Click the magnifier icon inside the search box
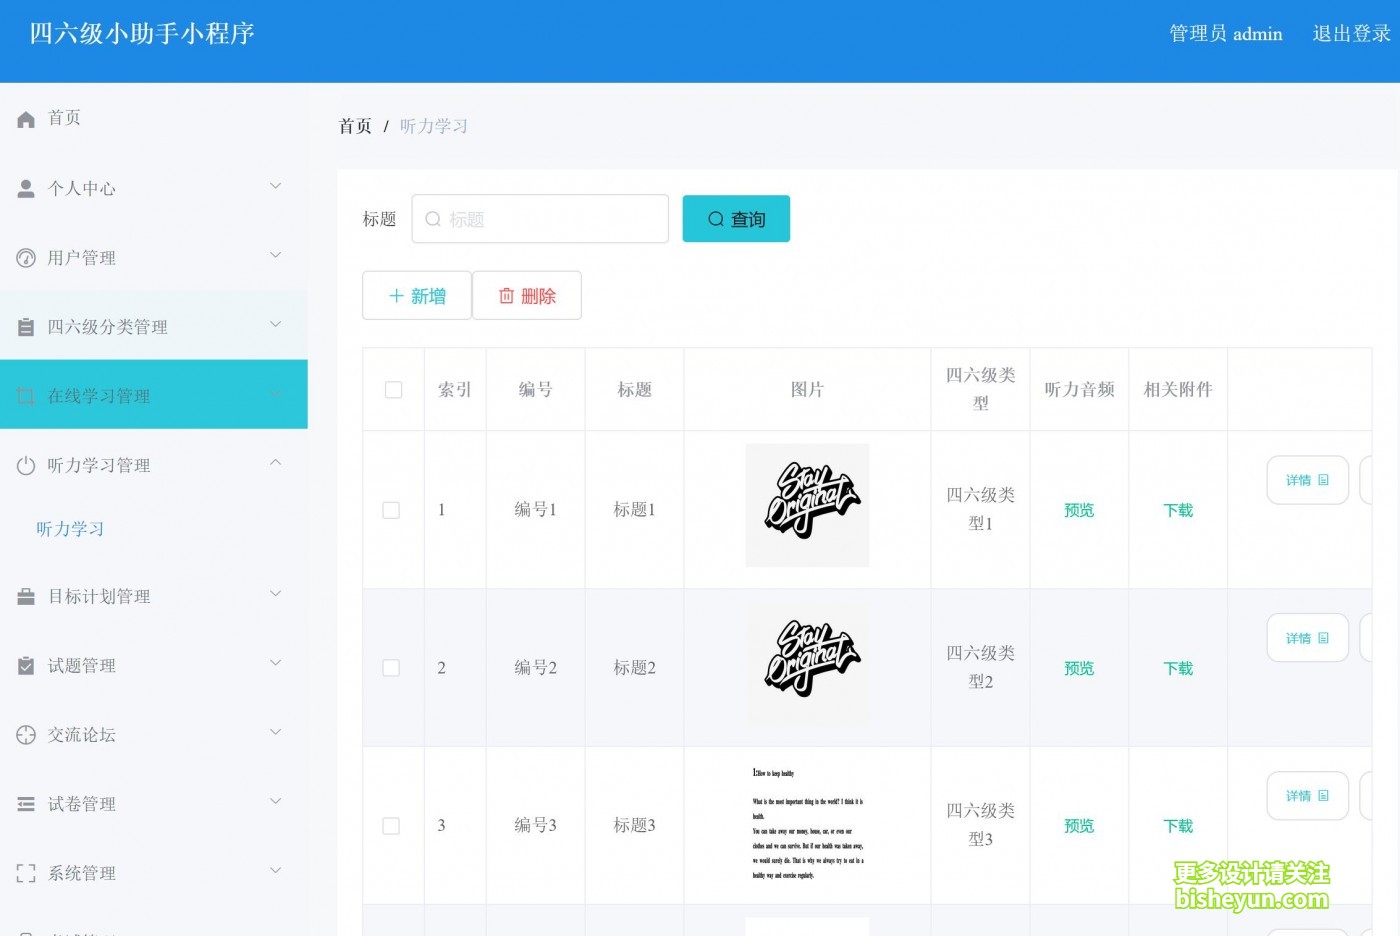The width and height of the screenshot is (1400, 936). 433,218
